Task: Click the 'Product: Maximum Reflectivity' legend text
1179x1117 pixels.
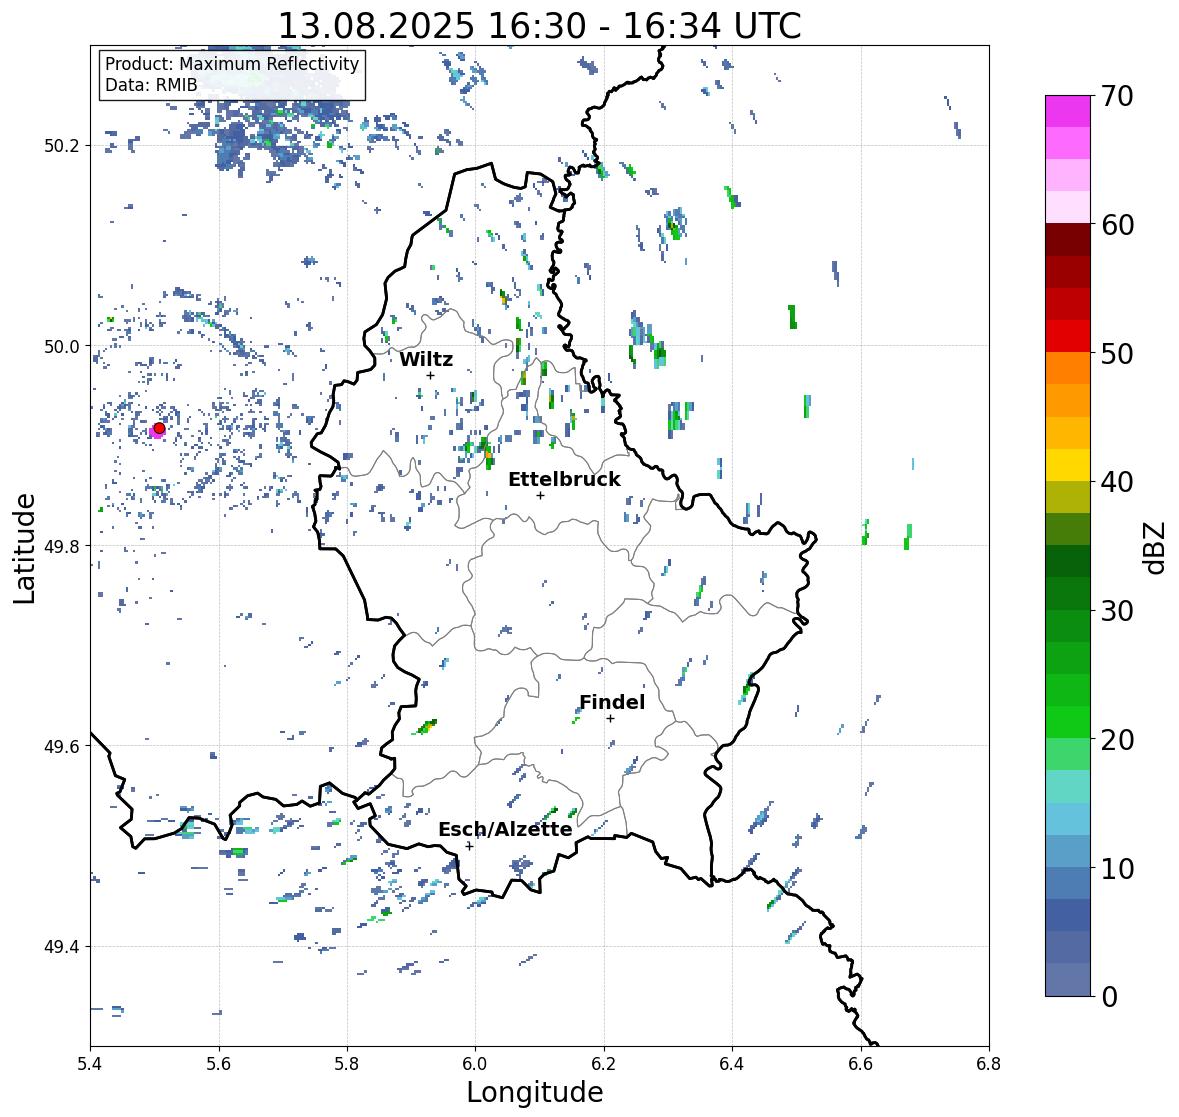Action: [232, 64]
